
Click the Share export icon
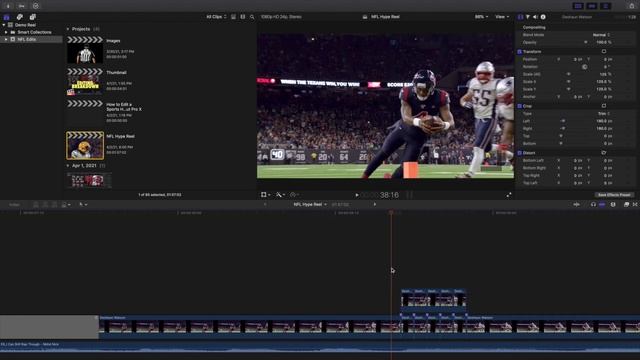coord(632,5)
